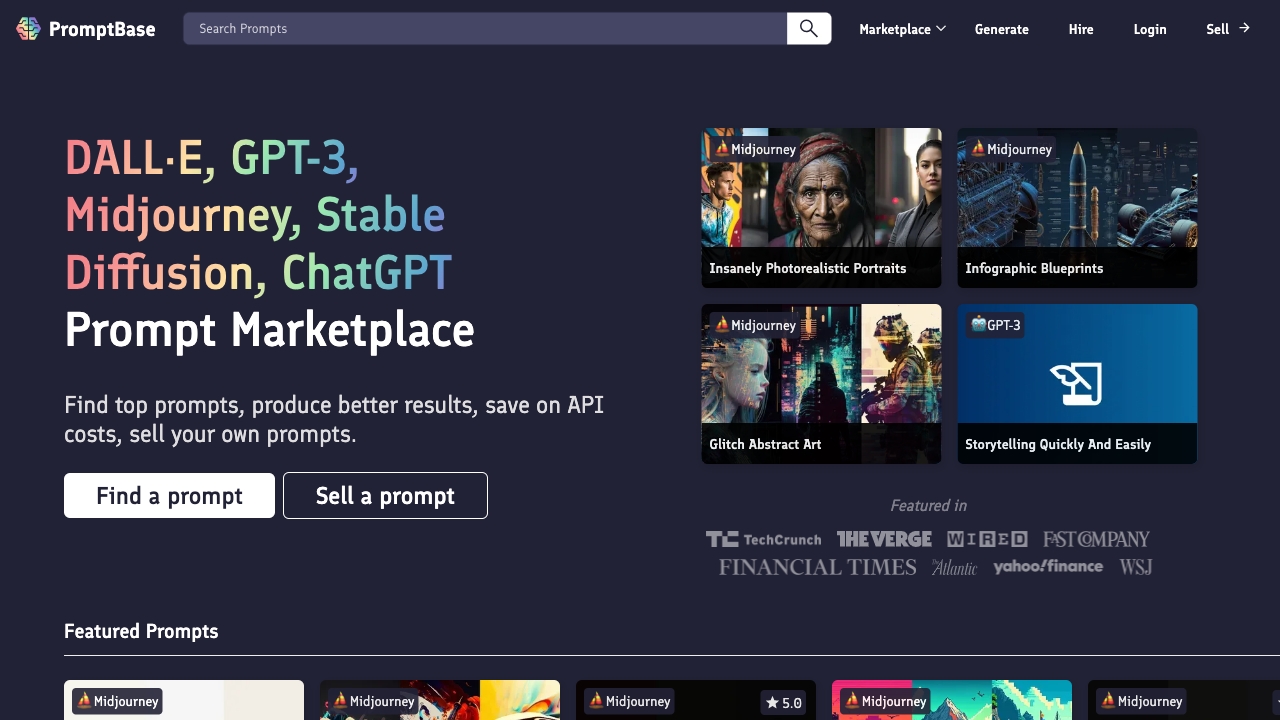Open the Infographic Blueprints prompt card
Screen dimensions: 1280x720
1077,207
